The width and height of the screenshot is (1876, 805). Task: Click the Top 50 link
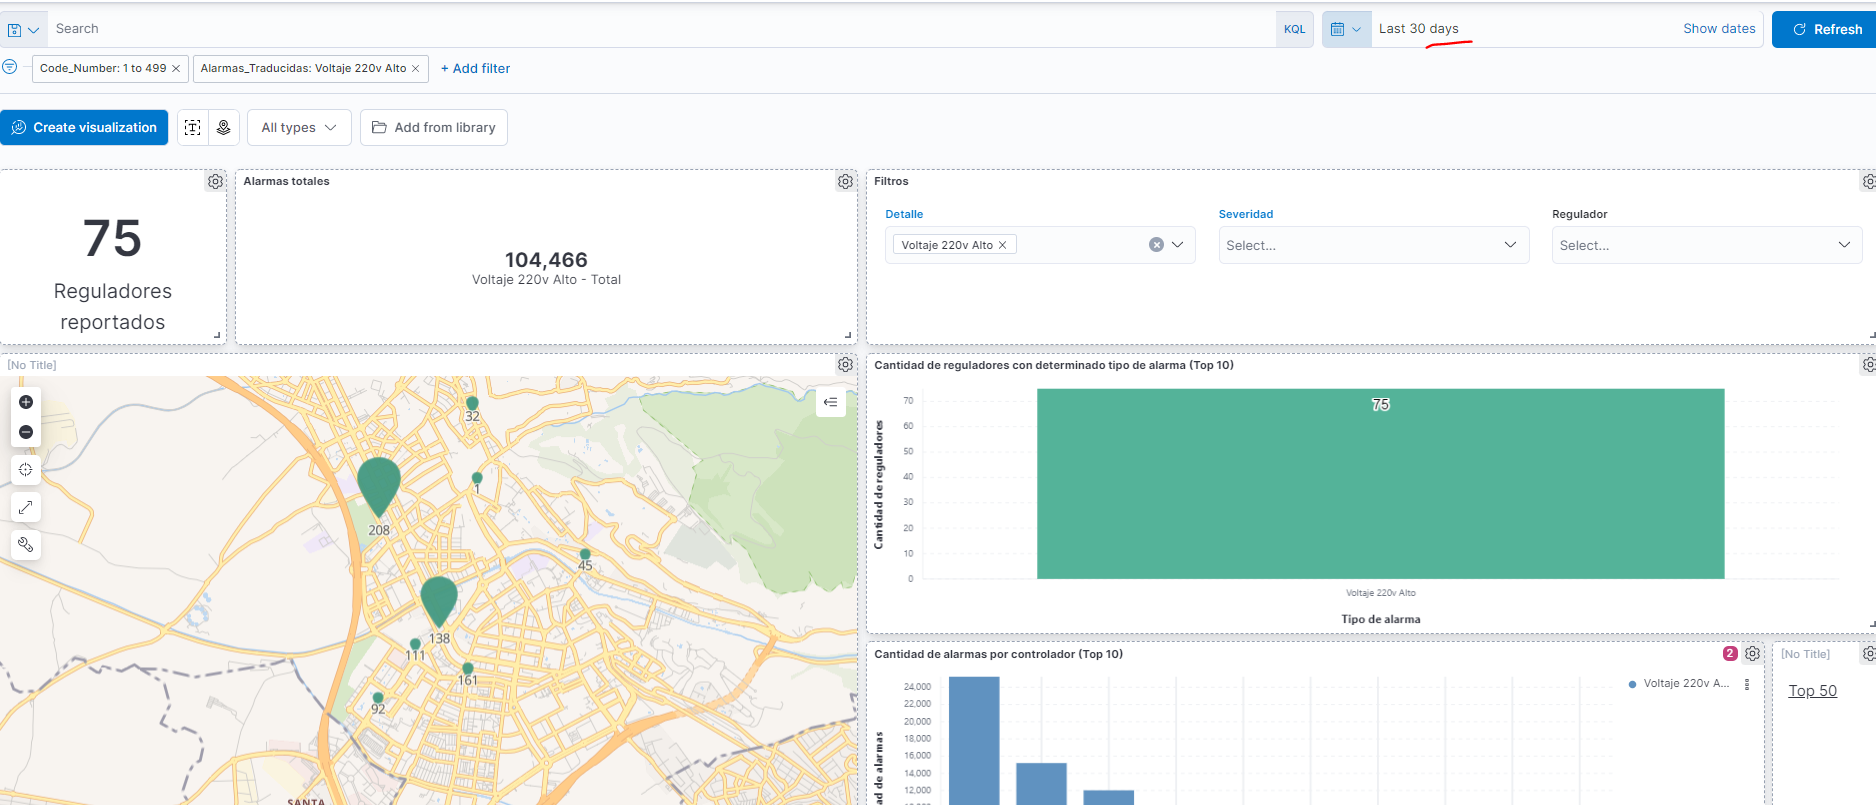1812,691
